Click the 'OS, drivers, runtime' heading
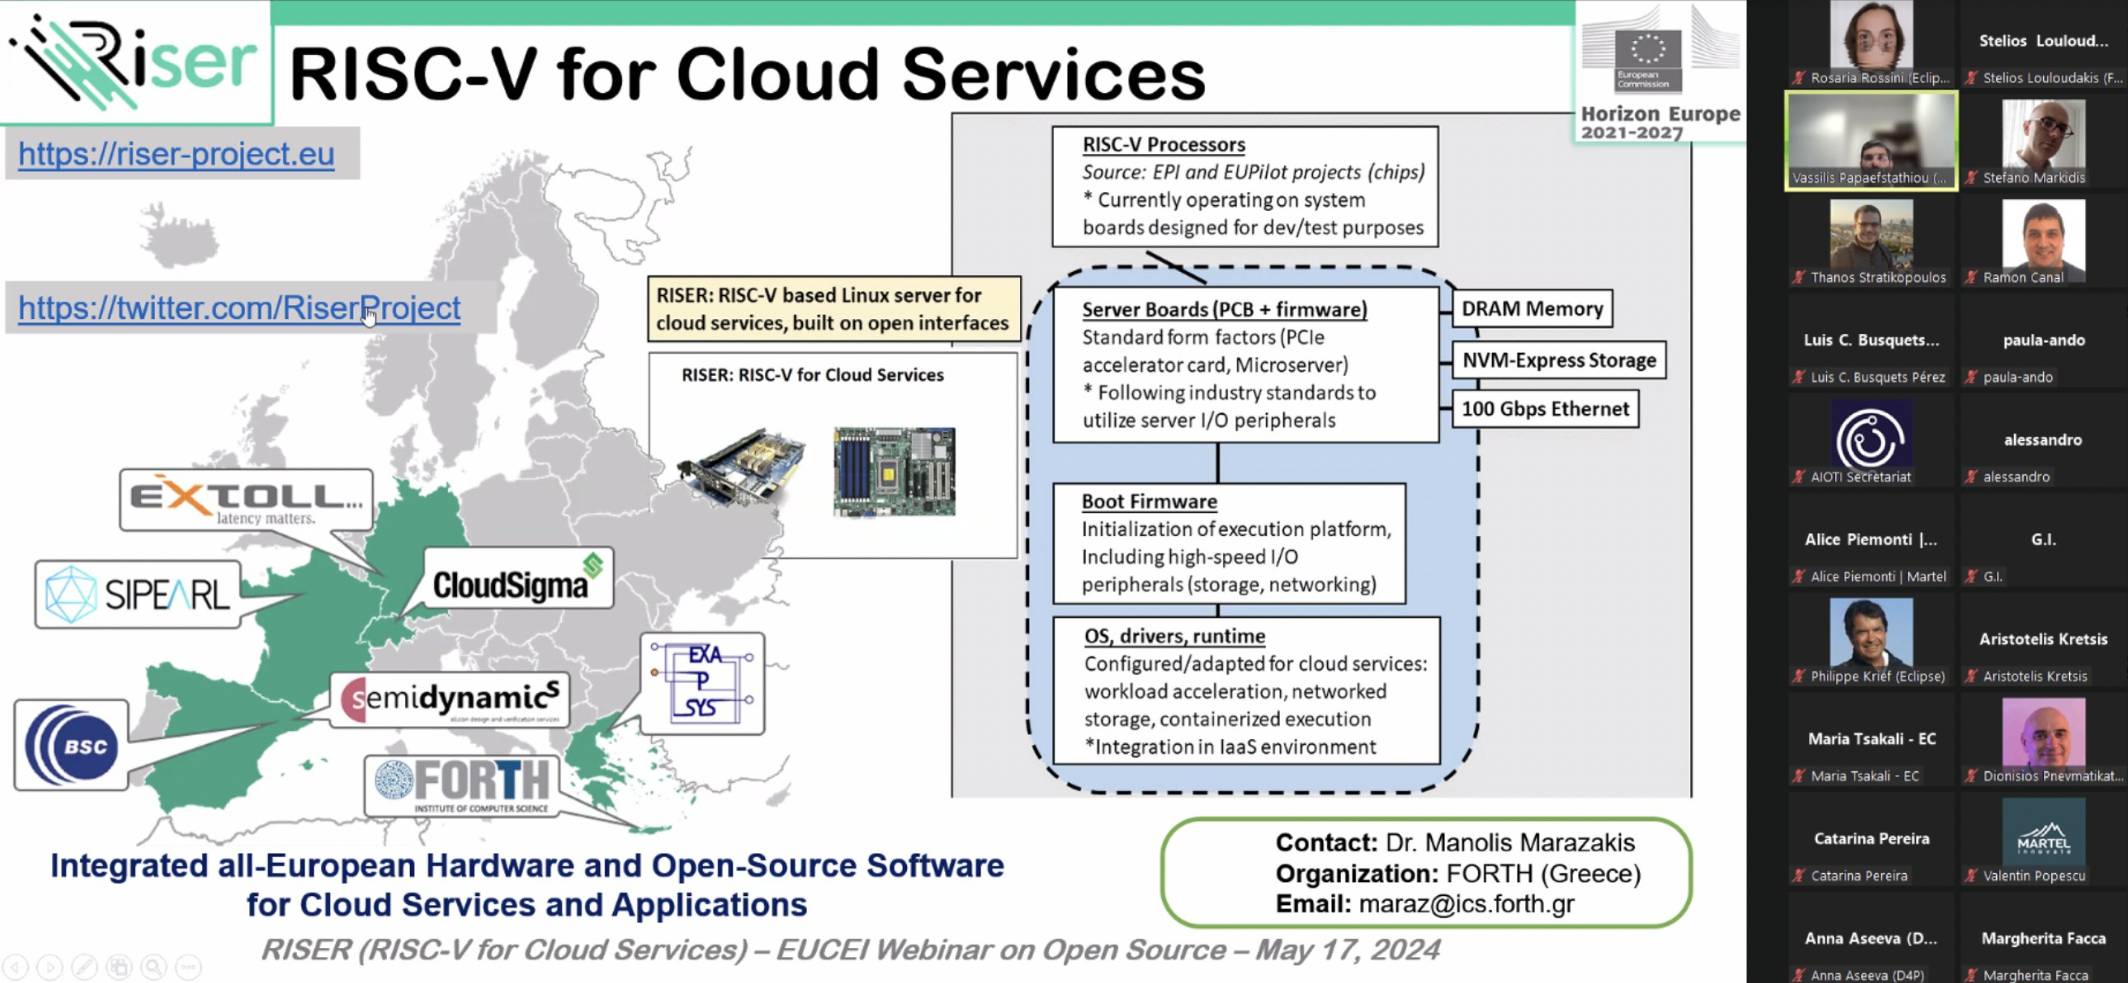 1174,637
